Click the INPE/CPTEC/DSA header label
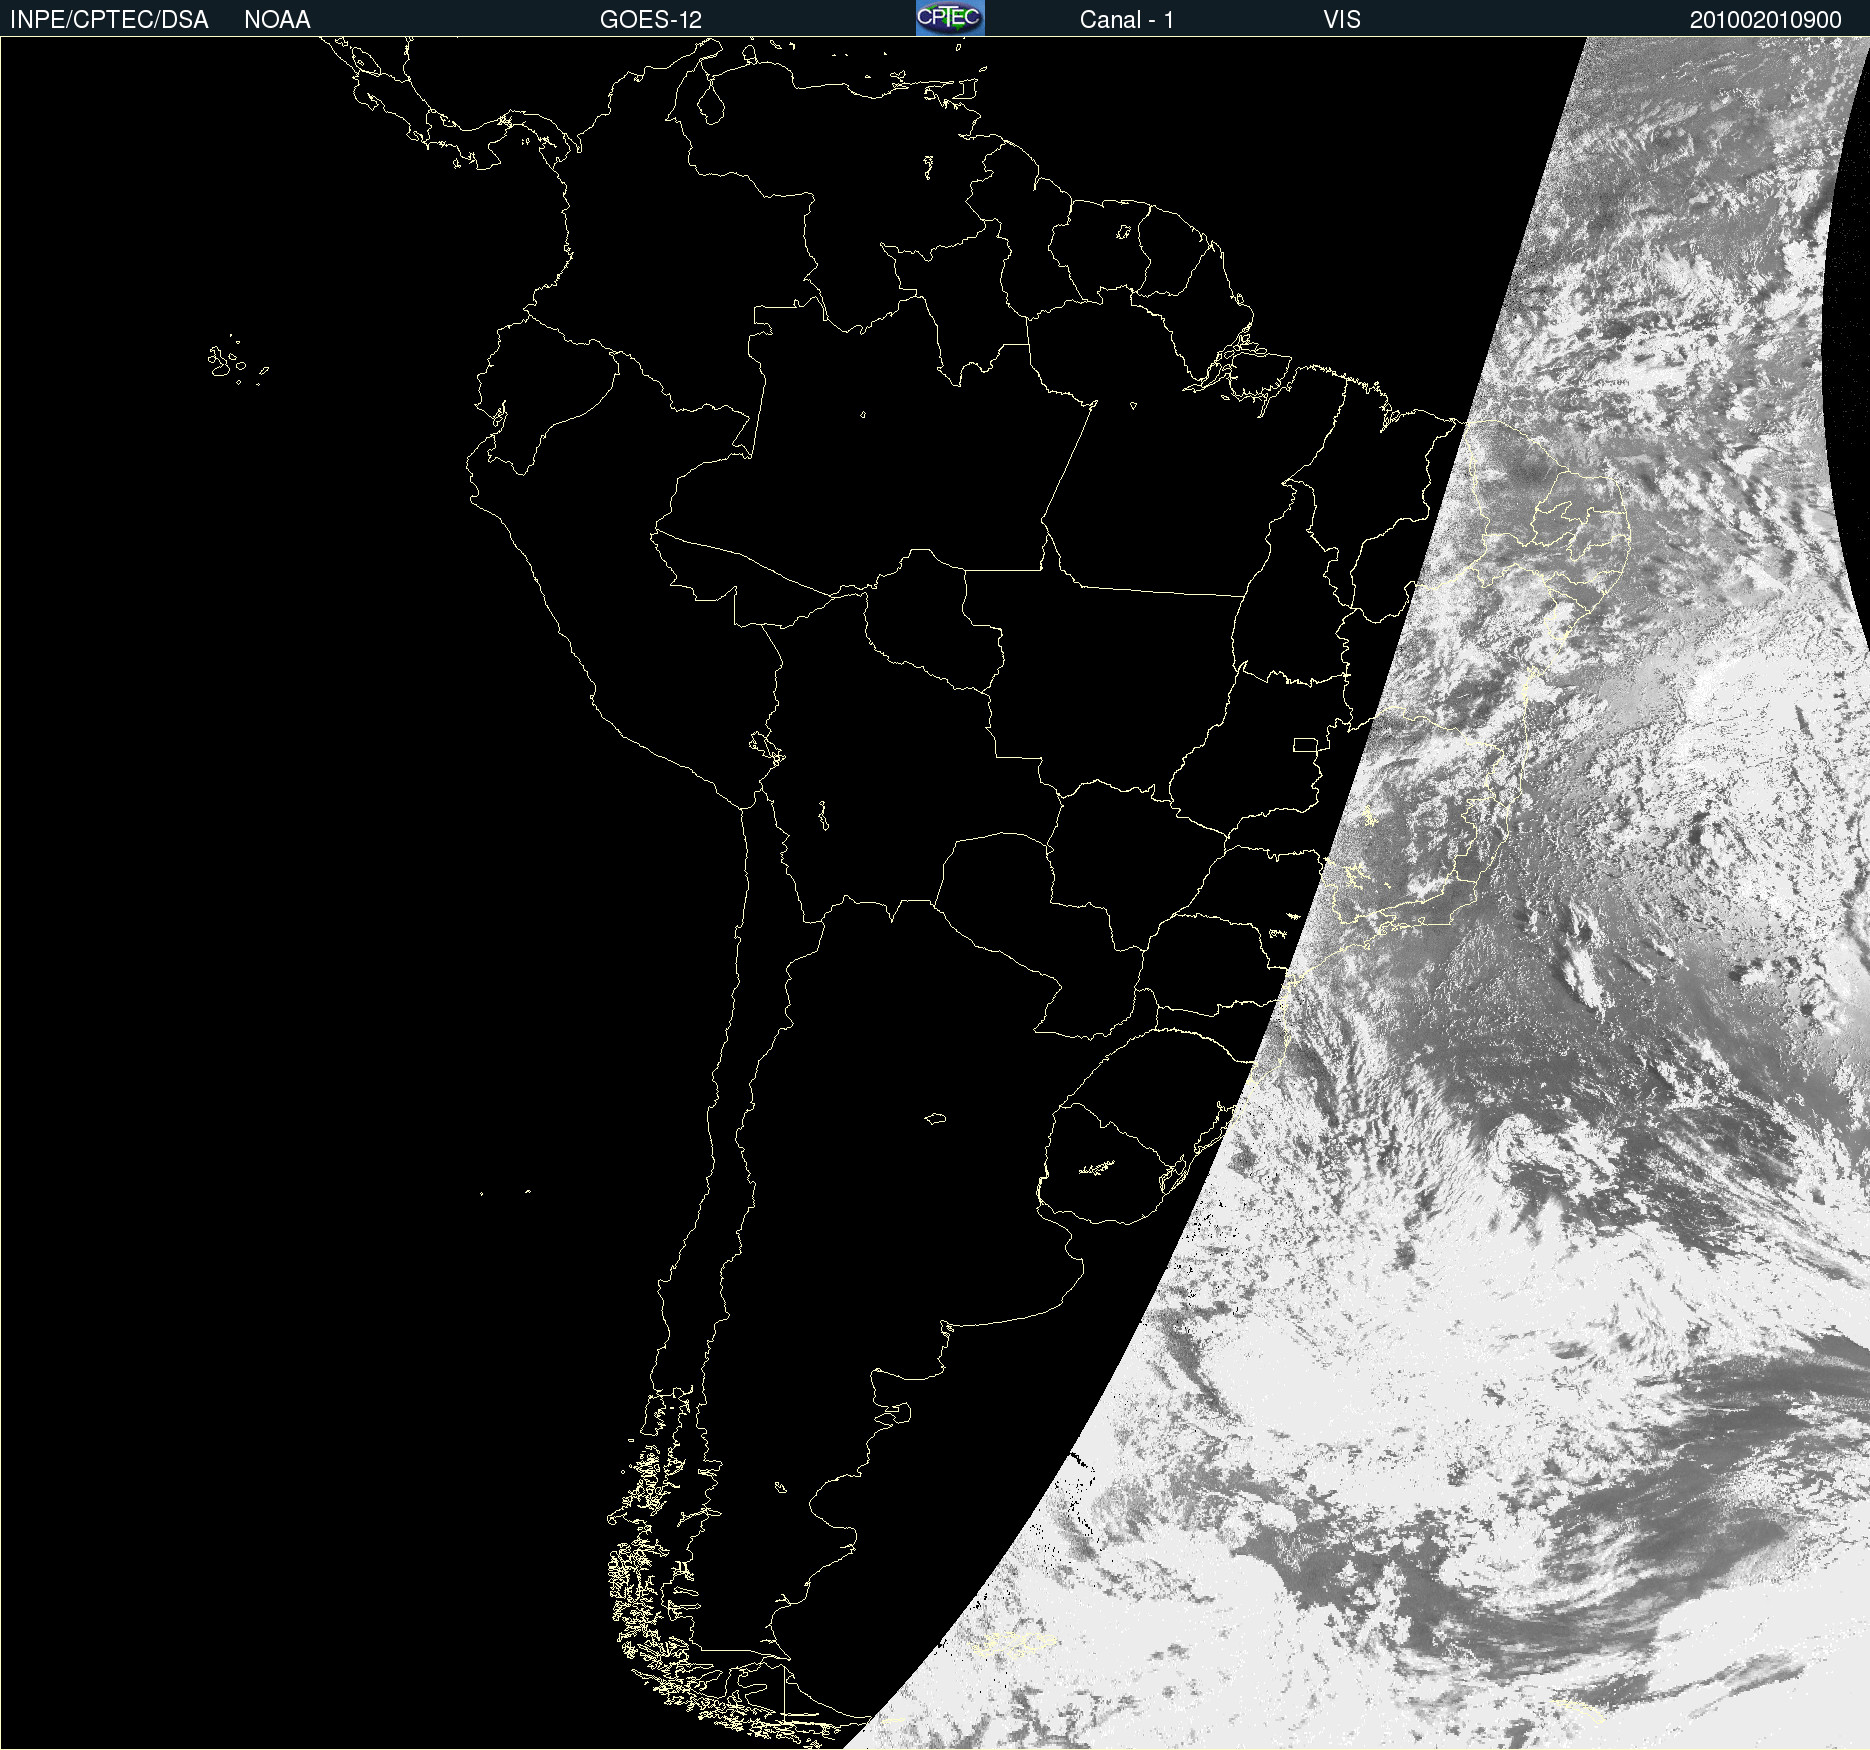 pyautogui.click(x=109, y=20)
